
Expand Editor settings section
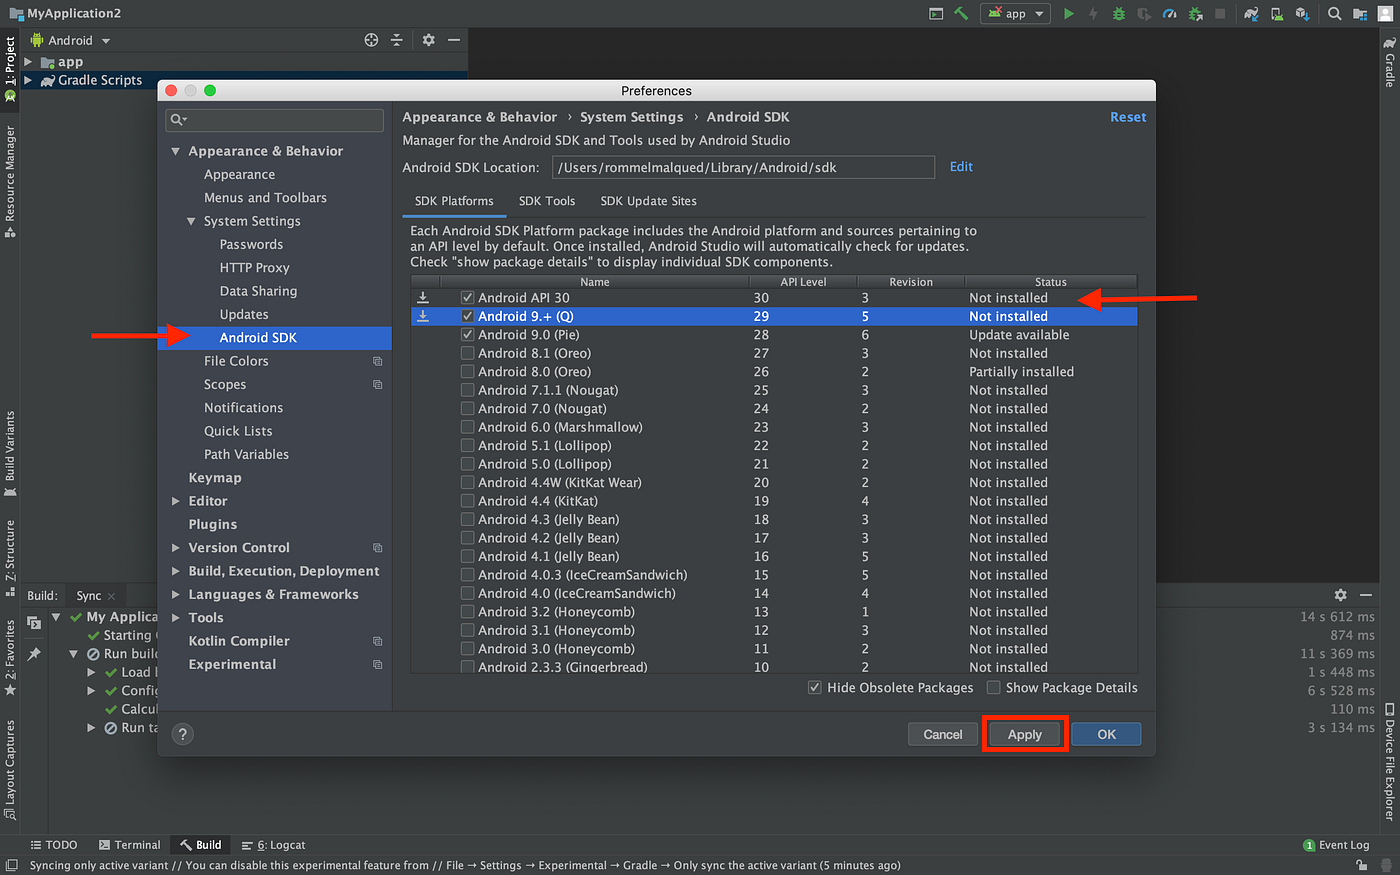176,501
